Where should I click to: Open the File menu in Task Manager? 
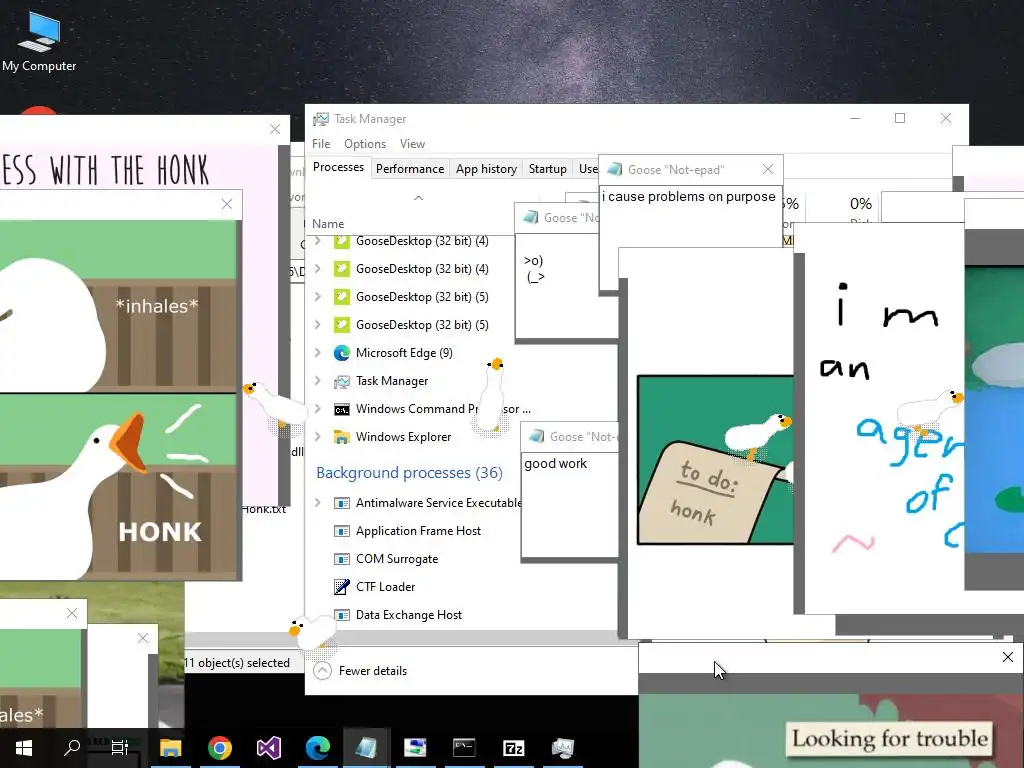pos(321,144)
